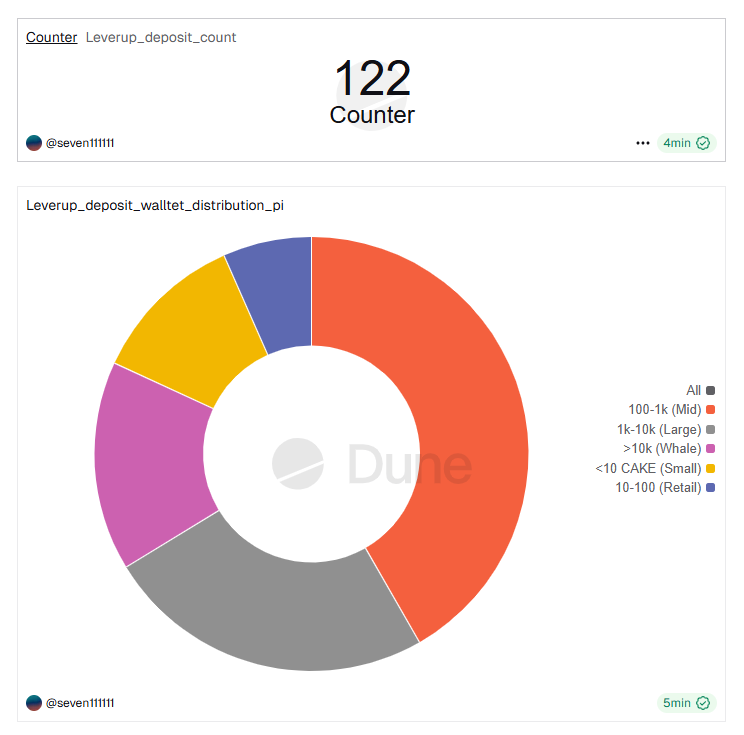Click the pink Whale legend color swatch

[x=710, y=448]
